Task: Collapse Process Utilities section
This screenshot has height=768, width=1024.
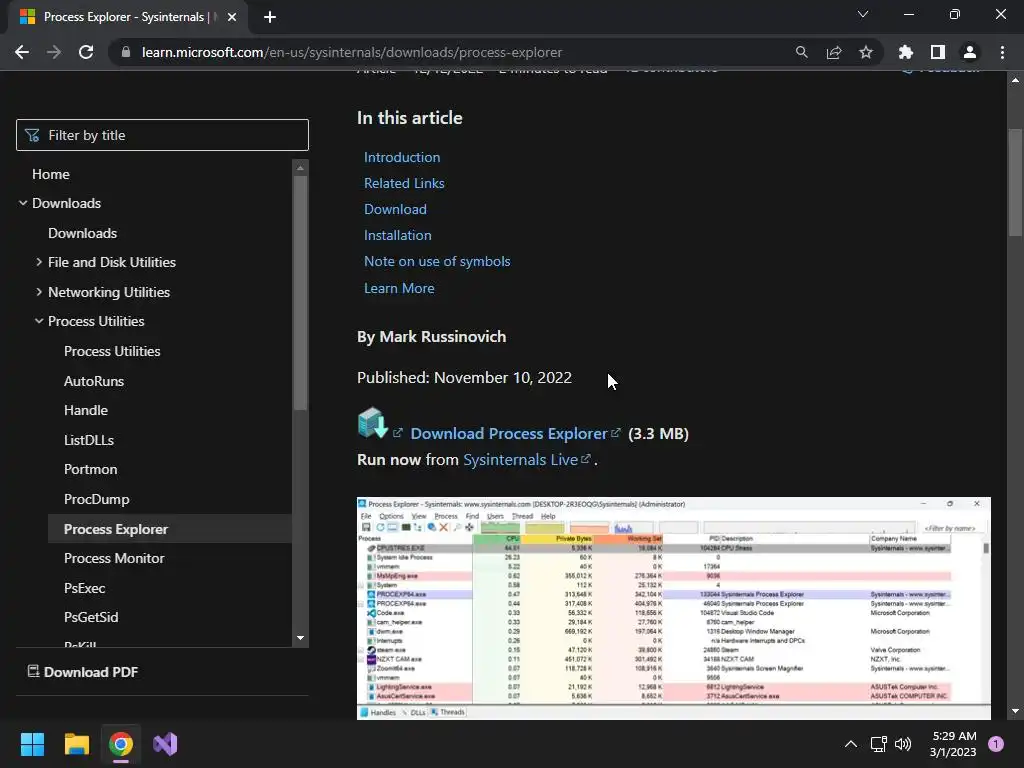Action: click(39, 321)
